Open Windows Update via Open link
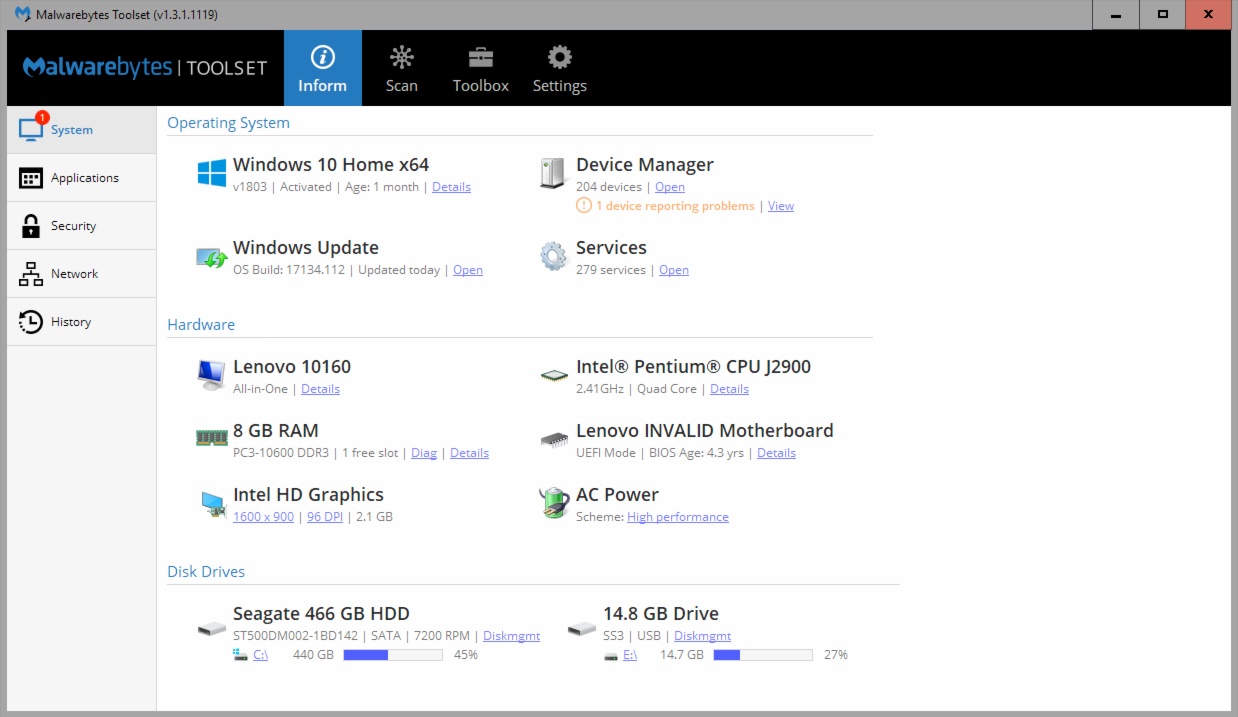 [x=468, y=270]
